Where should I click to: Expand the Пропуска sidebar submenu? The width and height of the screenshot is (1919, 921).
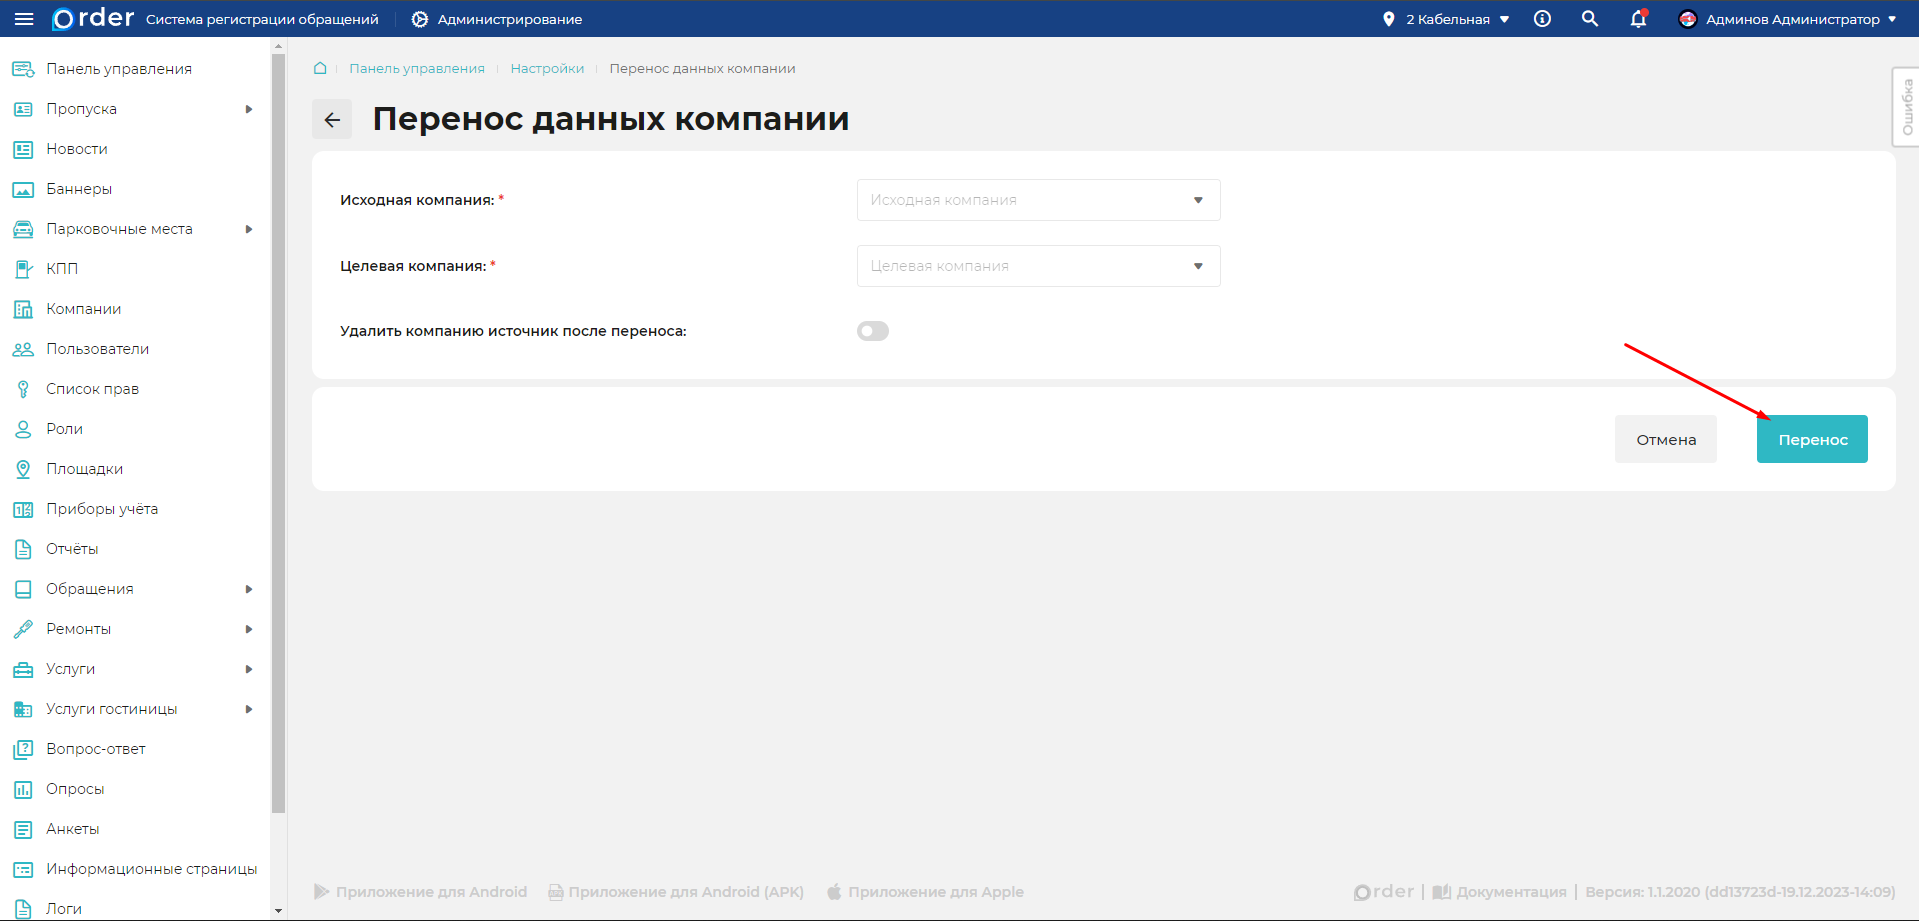coord(250,108)
